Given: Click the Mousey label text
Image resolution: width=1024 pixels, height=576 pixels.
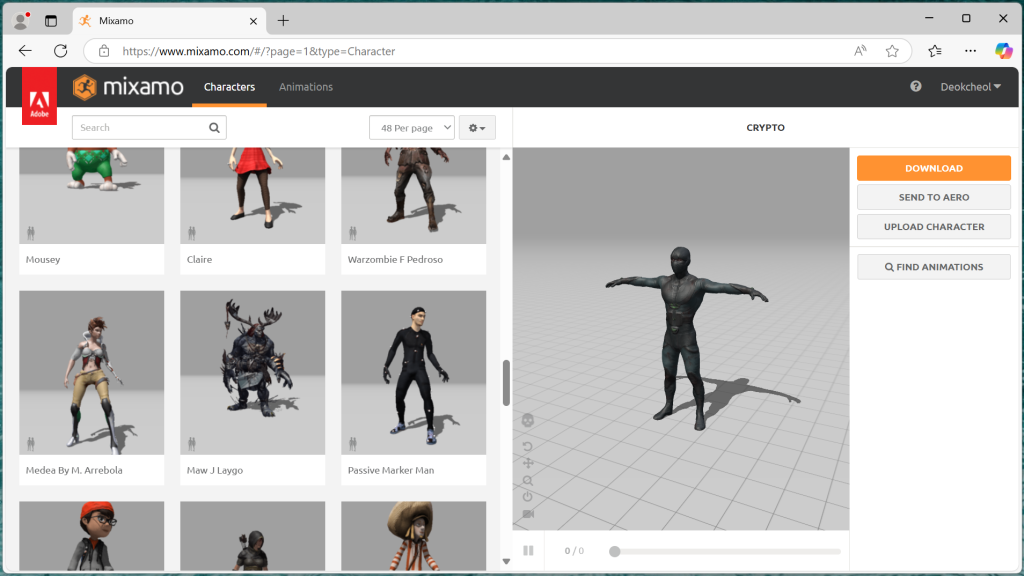Looking at the screenshot, I should [43, 259].
